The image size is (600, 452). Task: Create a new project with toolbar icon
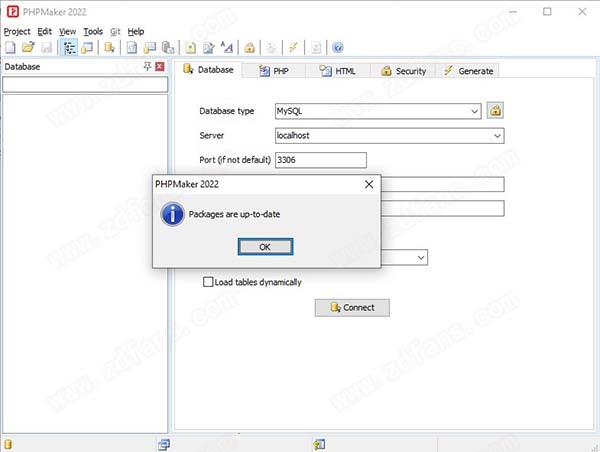[10, 48]
